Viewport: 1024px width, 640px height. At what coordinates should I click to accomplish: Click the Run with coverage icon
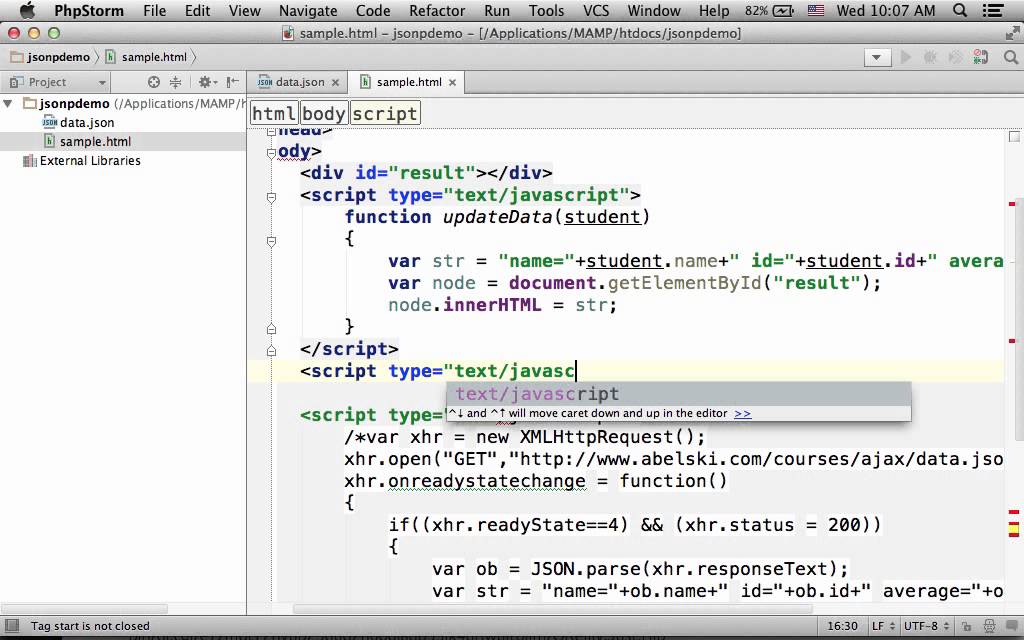click(x=955, y=57)
